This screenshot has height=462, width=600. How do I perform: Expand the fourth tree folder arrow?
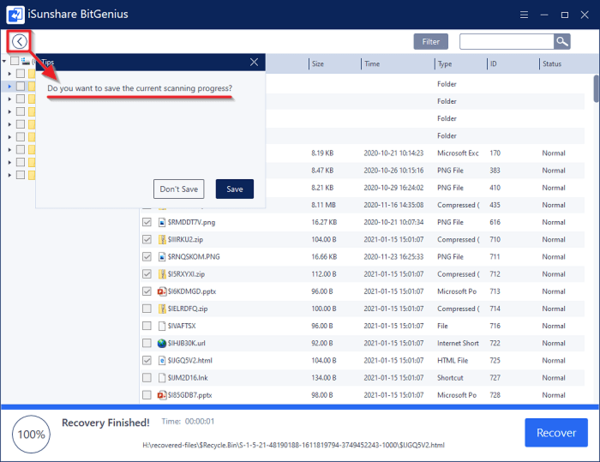(10, 112)
